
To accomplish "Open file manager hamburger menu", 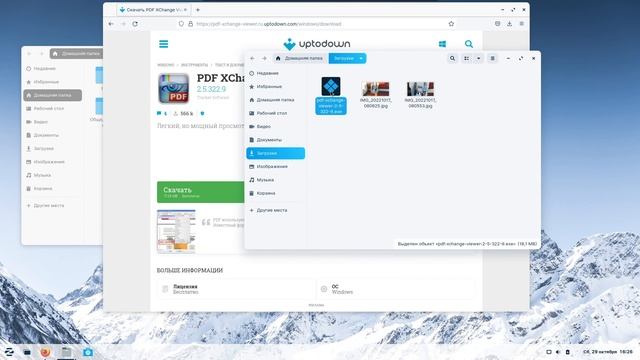I will 493,58.
